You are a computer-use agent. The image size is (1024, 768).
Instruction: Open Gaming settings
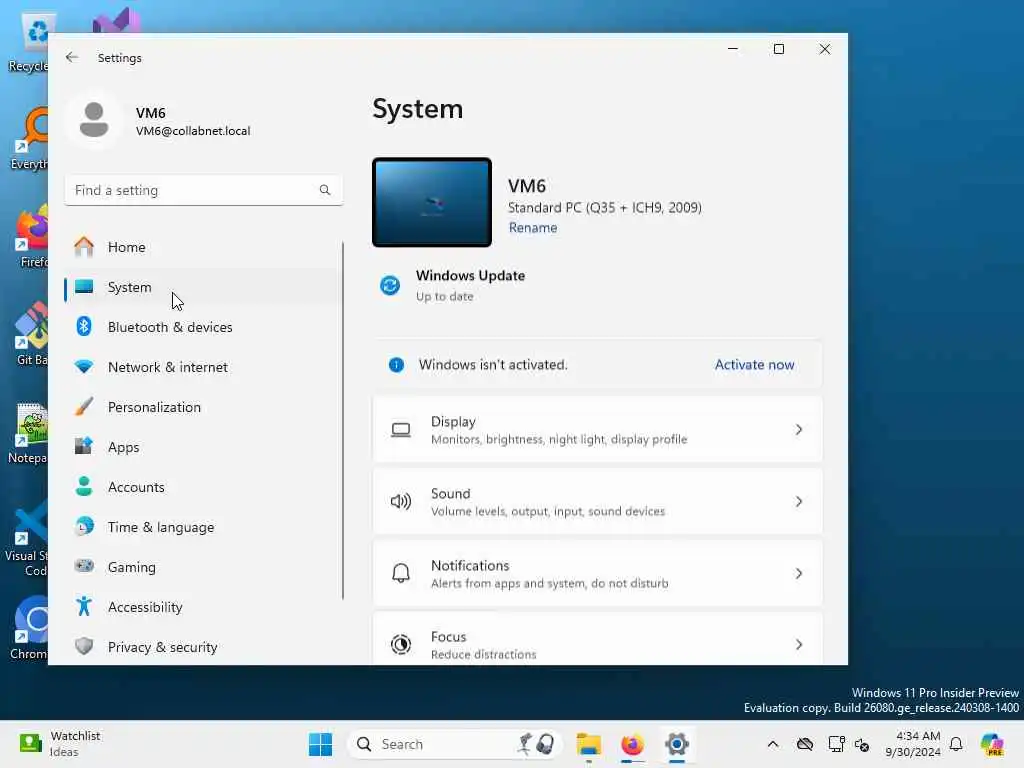[x=203, y=567]
